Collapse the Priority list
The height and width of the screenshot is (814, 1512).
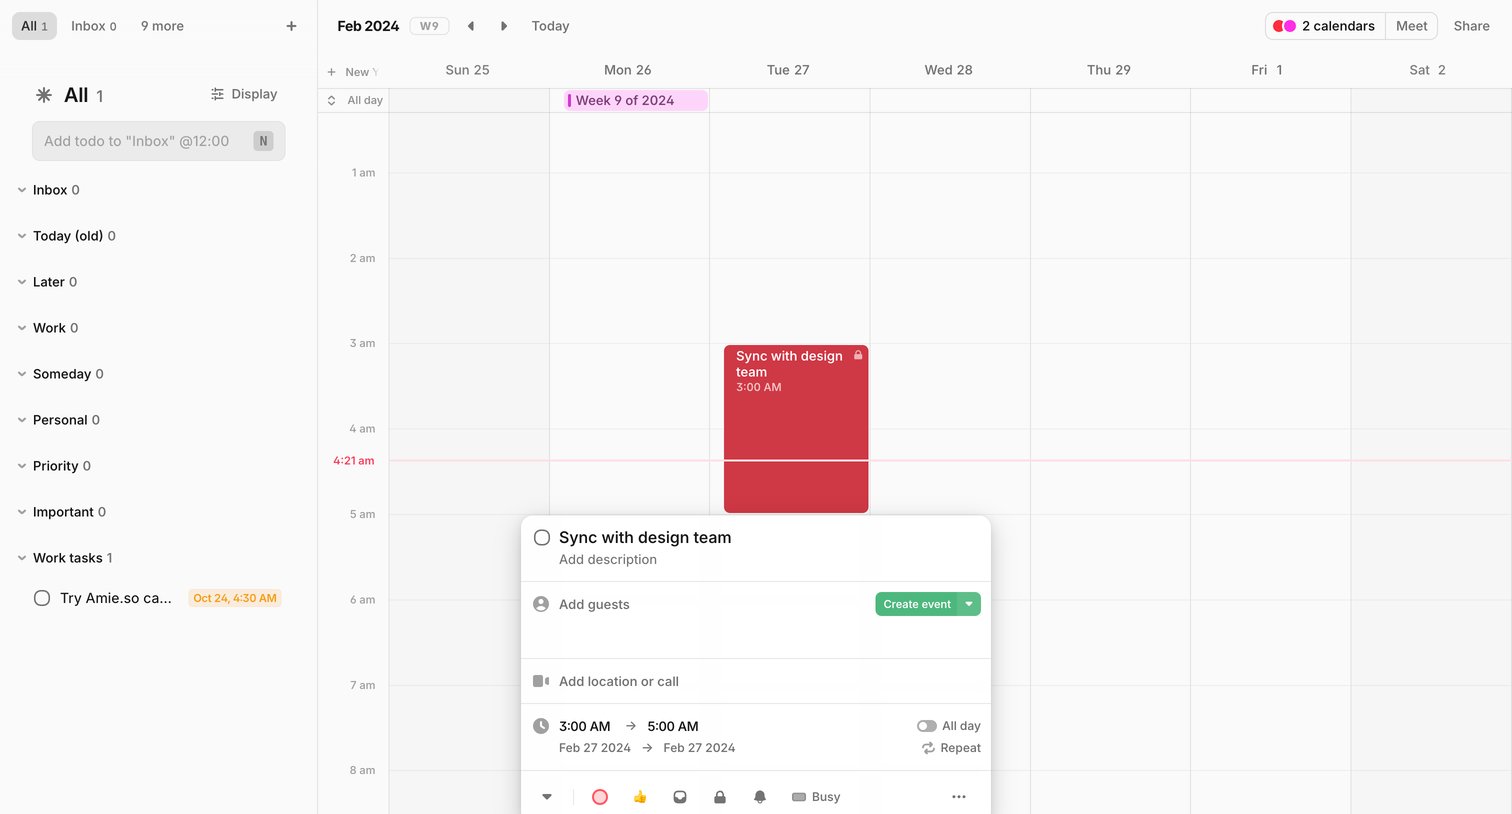22,466
